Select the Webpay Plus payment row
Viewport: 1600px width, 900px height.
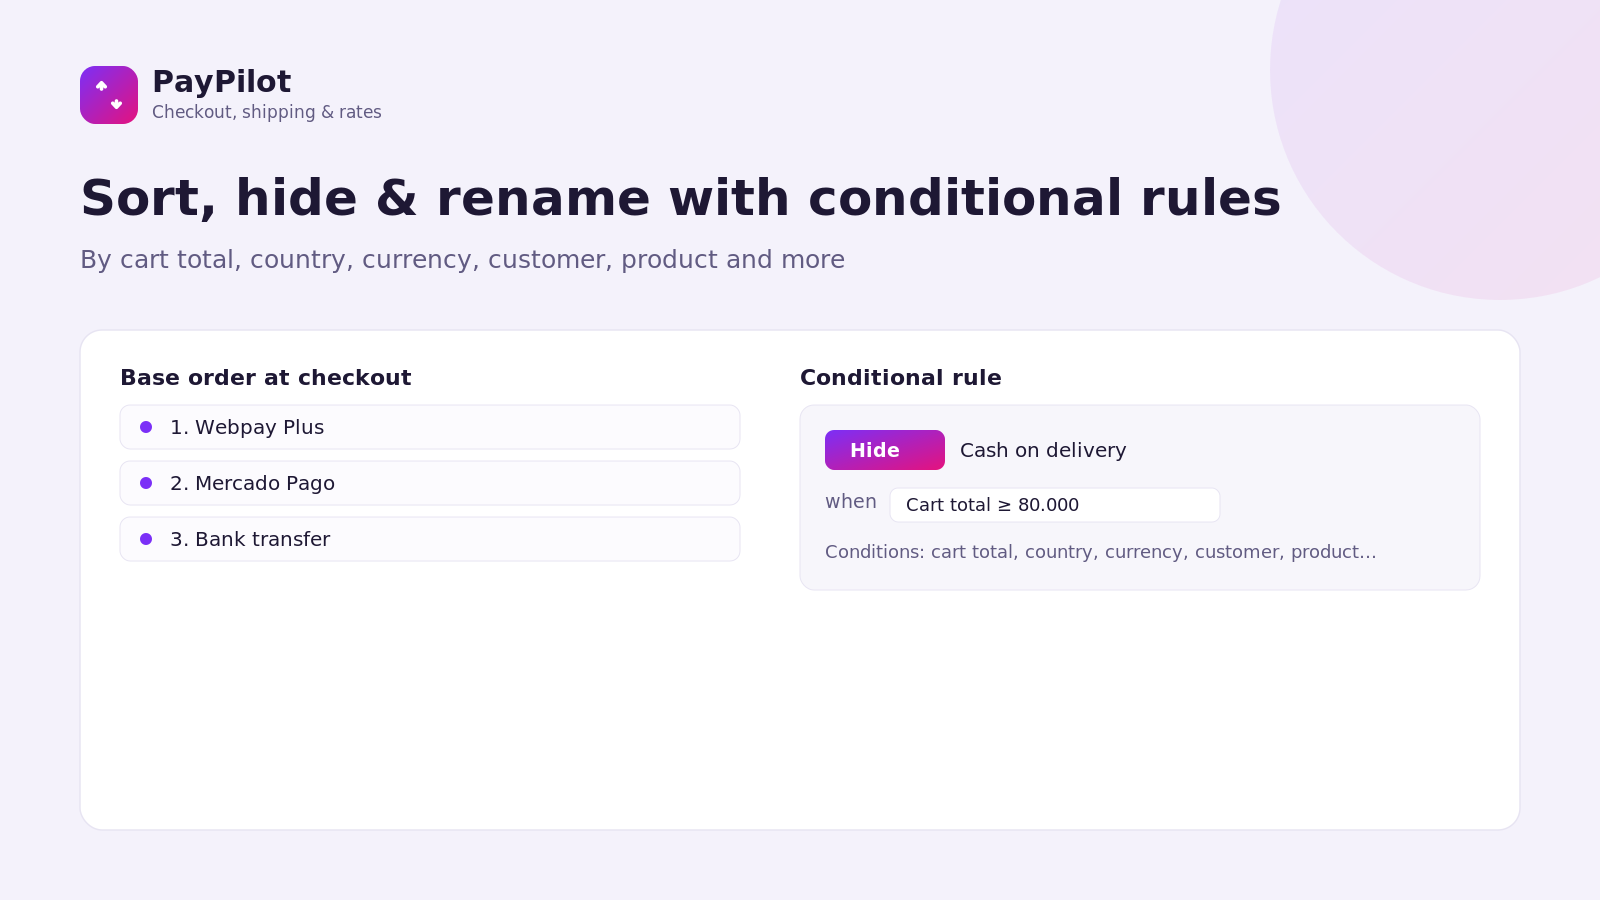430,427
